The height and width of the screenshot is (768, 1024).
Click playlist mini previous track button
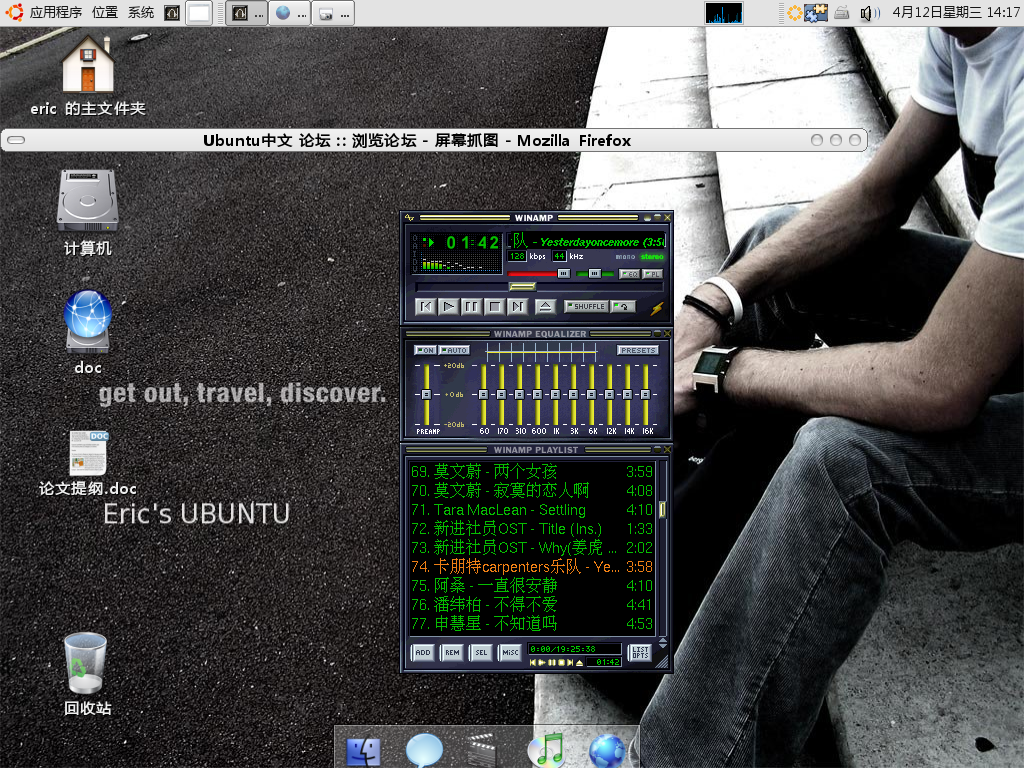tap(533, 662)
